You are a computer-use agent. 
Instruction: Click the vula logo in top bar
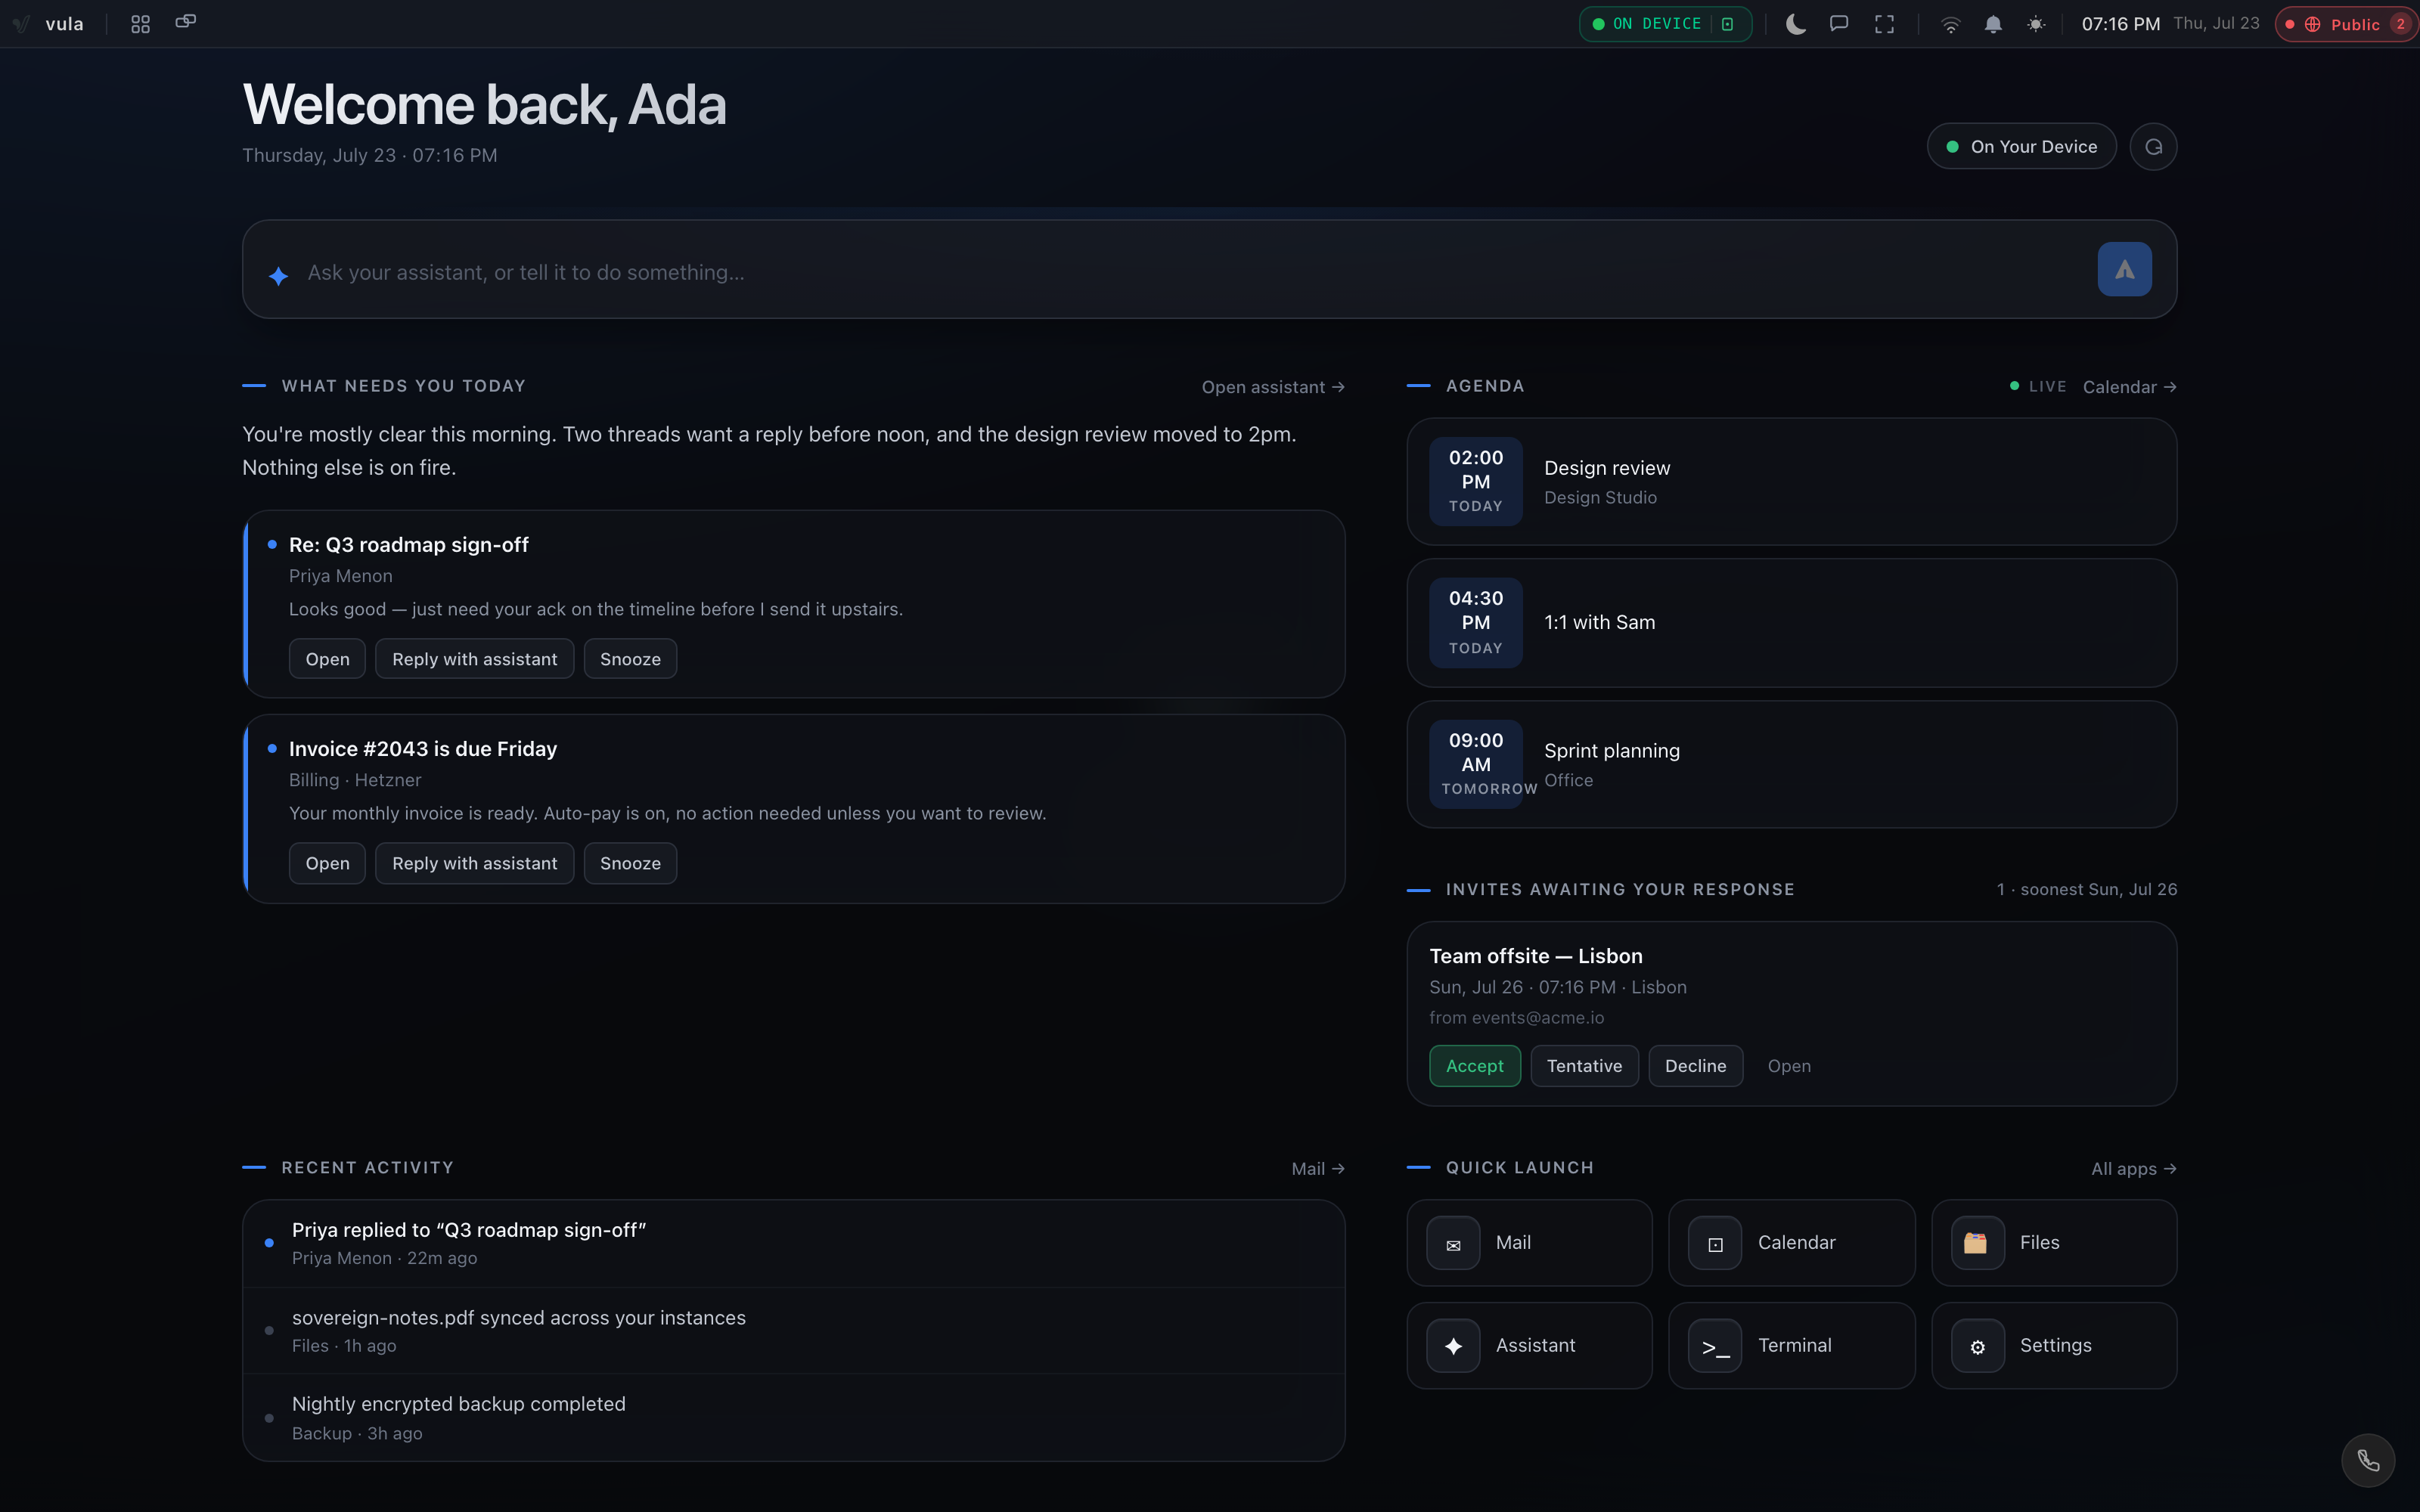click(x=49, y=24)
